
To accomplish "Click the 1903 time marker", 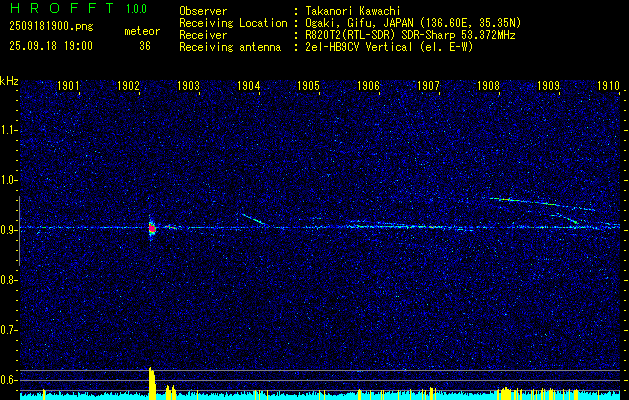I will tap(188, 86).
